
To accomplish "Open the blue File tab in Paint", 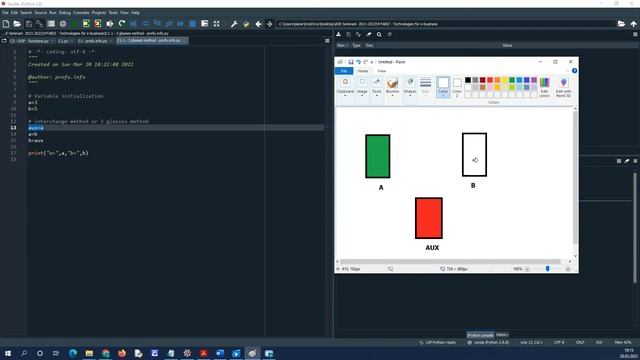I will pos(344,71).
